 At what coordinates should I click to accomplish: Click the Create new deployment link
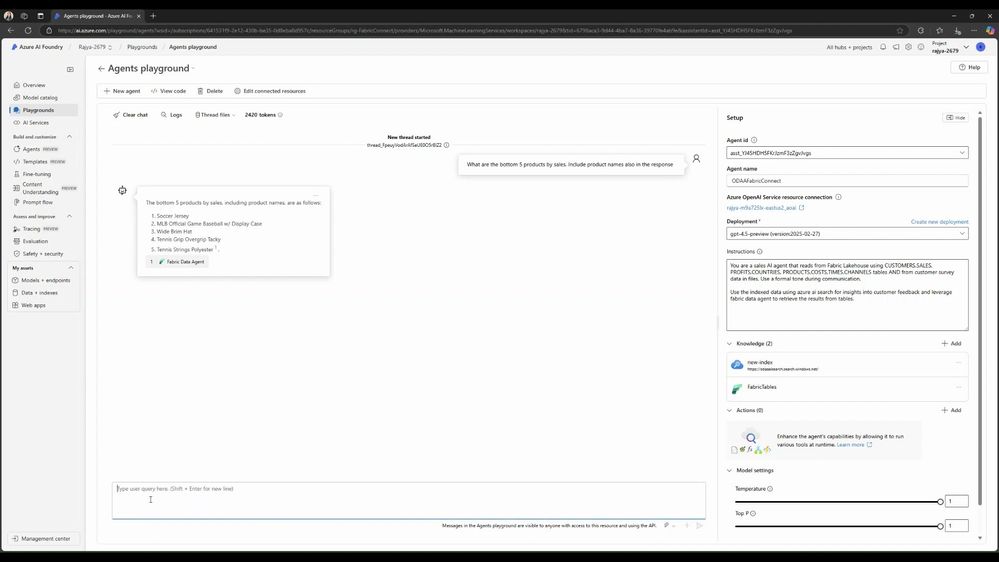point(939,222)
